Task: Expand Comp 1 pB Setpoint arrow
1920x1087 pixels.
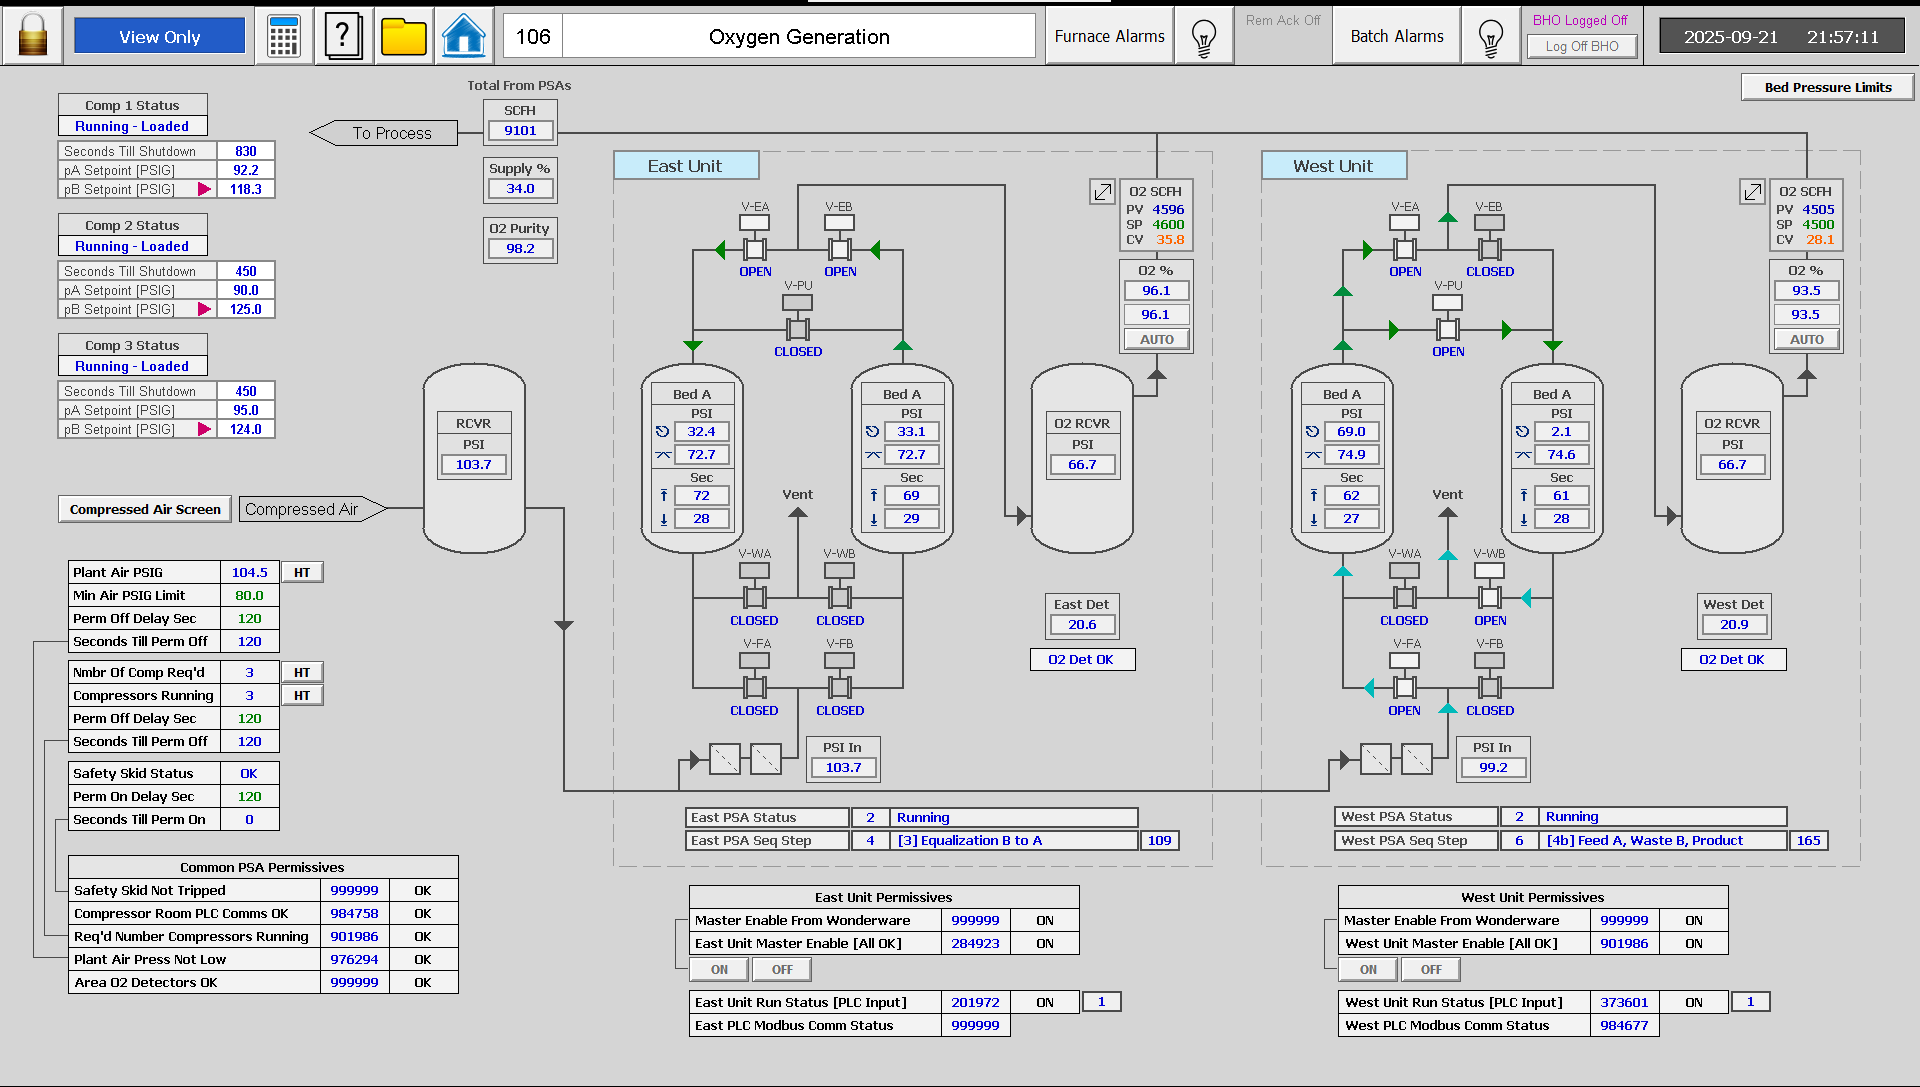Action: pyautogui.click(x=204, y=189)
